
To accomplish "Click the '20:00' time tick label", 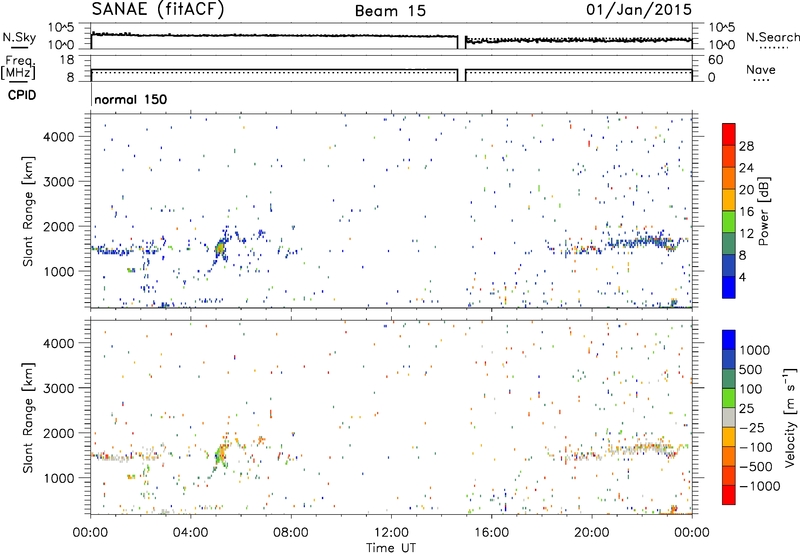I will 591,533.
